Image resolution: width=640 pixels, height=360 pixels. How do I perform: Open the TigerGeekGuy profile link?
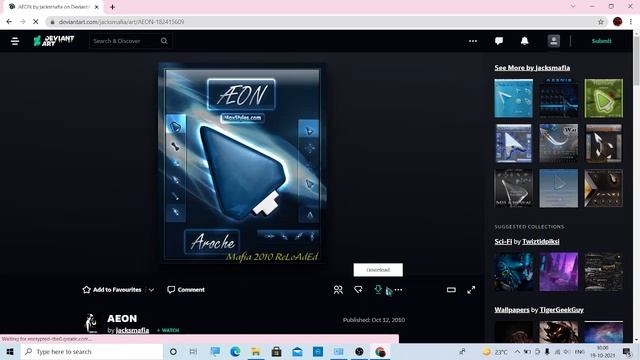(x=562, y=310)
